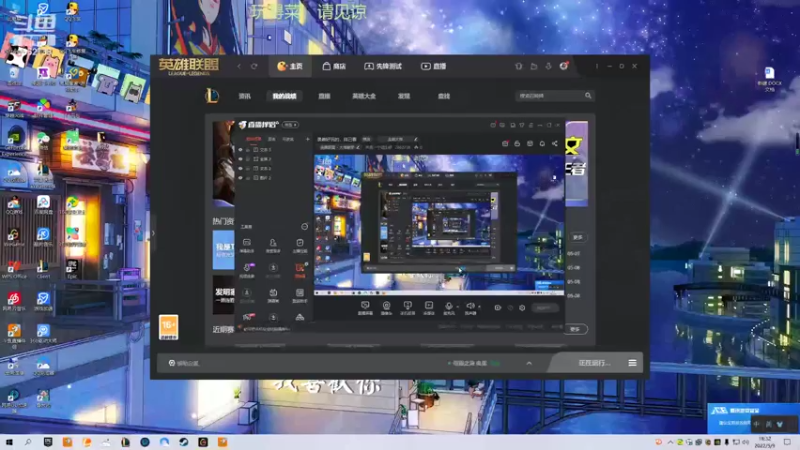800x450 pixels.
Task: Click the lower 更多 button near page bottom
Action: [576, 329]
